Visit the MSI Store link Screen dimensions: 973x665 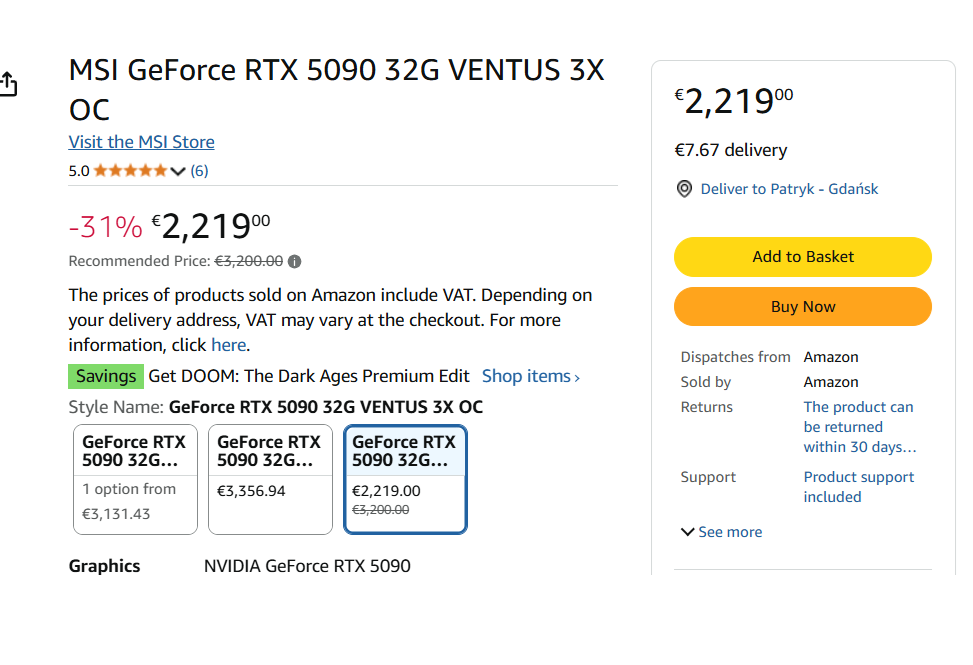pyautogui.click(x=141, y=142)
